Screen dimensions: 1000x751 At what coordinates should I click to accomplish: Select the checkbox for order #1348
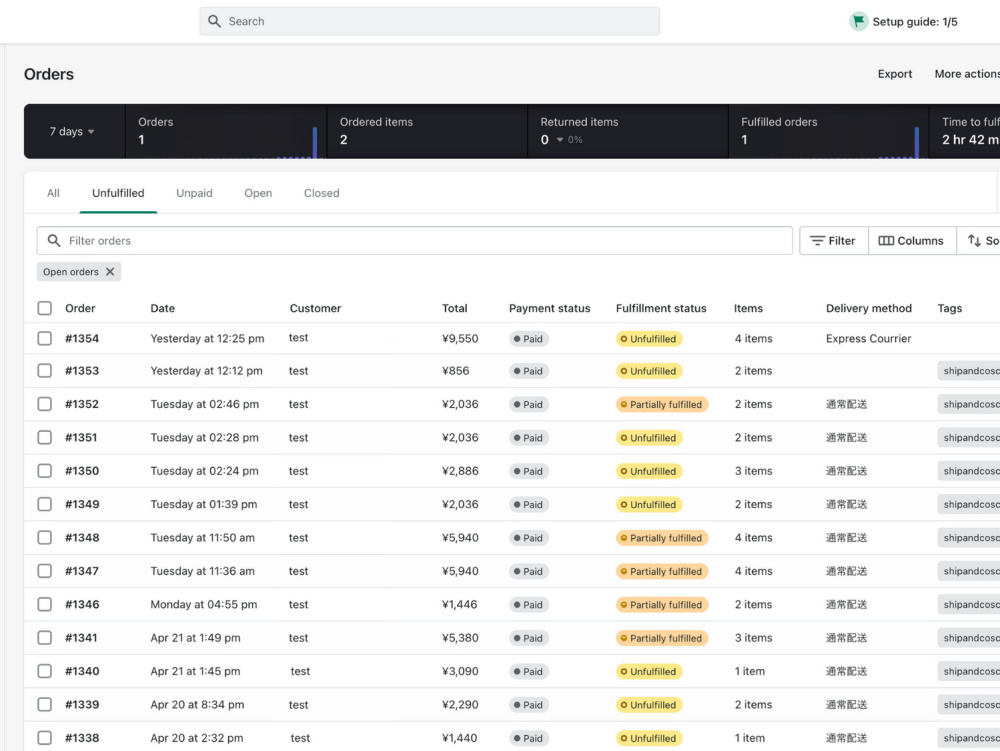45,538
